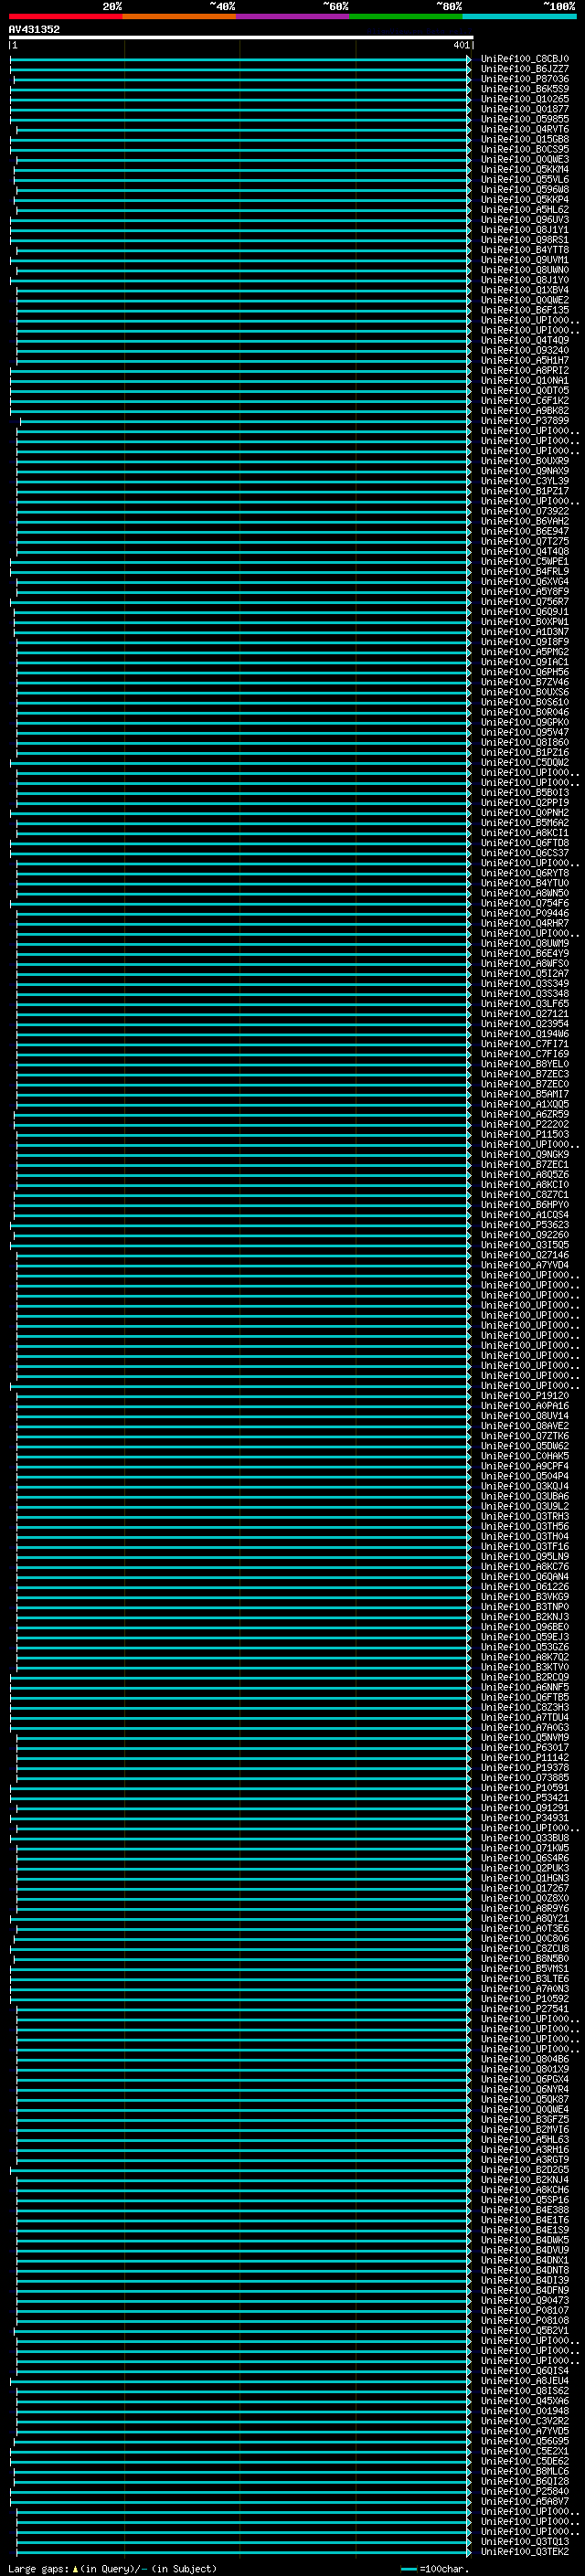This screenshot has height=2576, width=585.
Task: Click hit label UniRef100_P53623
Action: [524, 1225]
